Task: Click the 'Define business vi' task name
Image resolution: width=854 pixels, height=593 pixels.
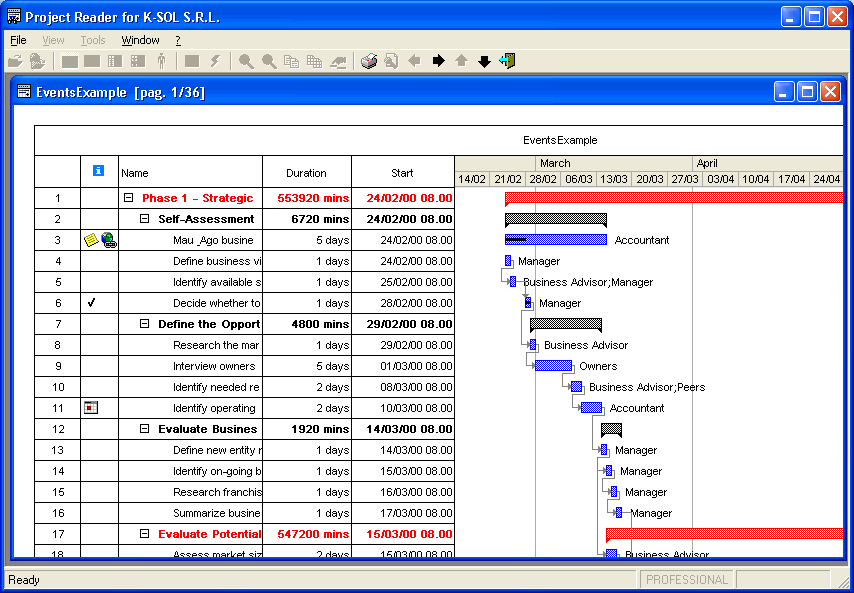Action: pos(217,261)
